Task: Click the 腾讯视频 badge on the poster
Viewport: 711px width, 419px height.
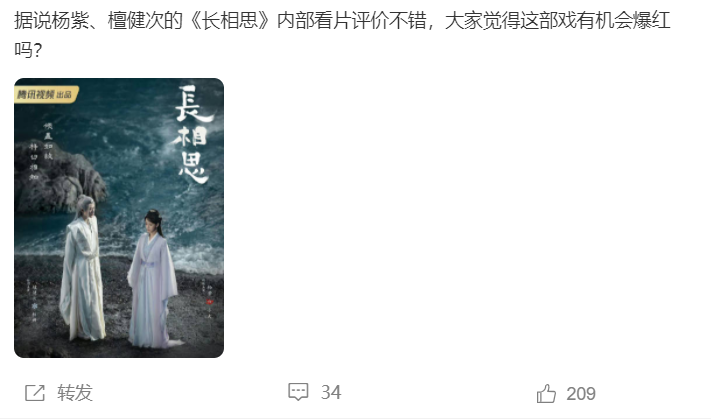Action: click(46, 94)
